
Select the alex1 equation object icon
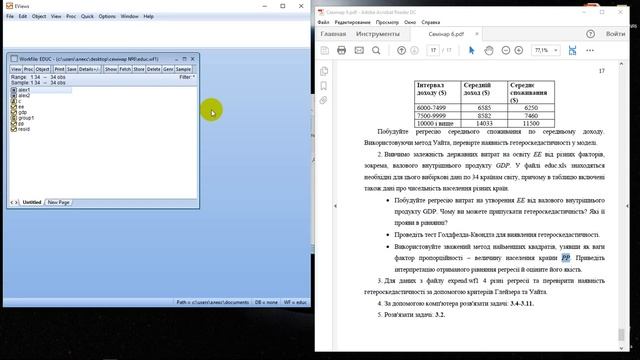point(14,90)
